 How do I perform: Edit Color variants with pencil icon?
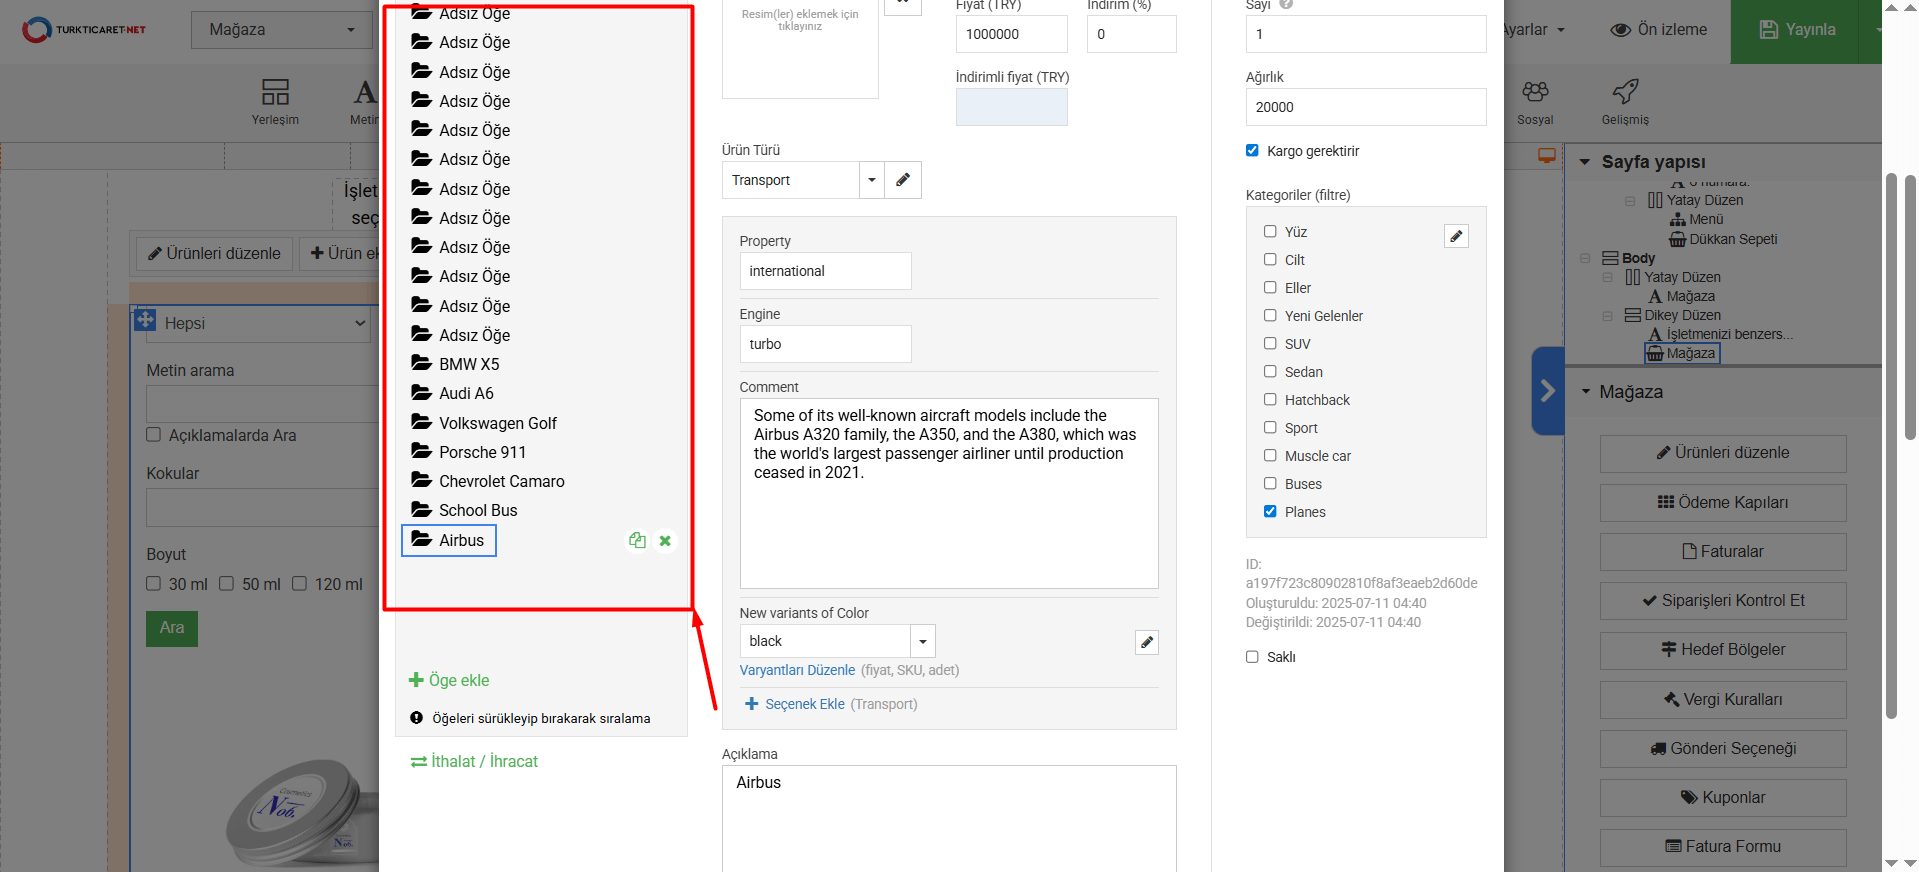[x=1147, y=642]
